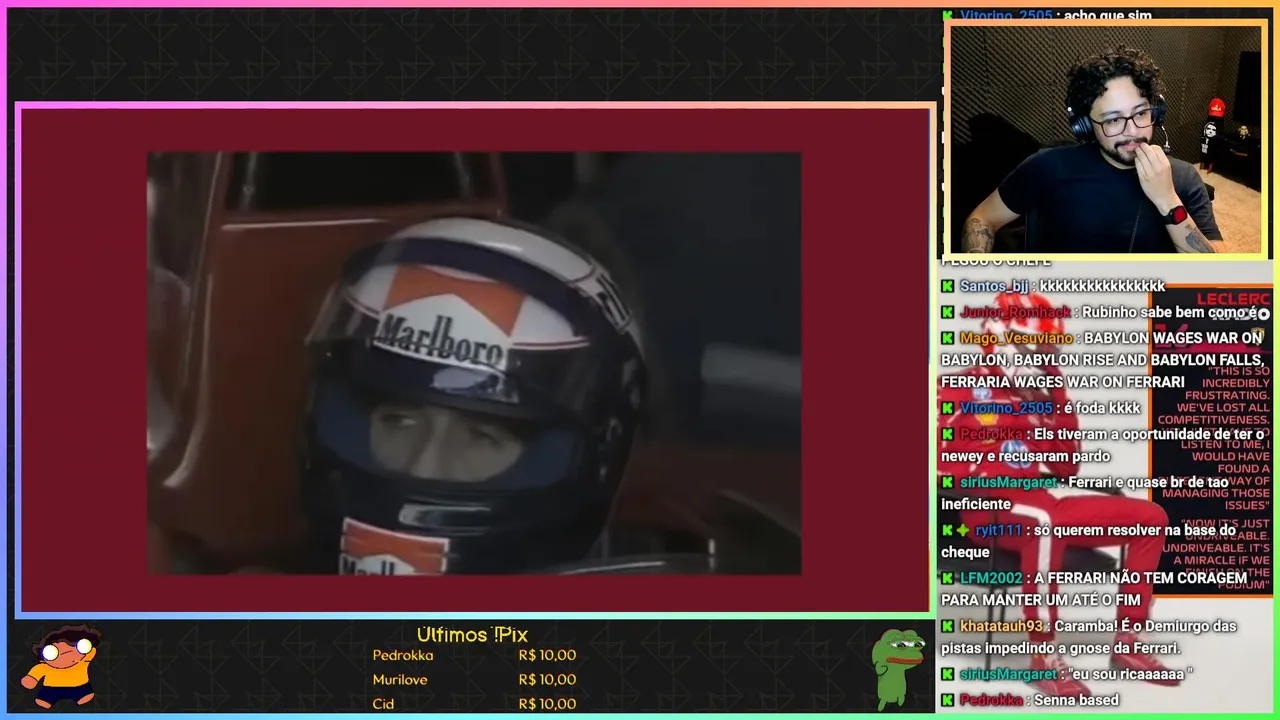Click the Kick badge beside "Senna based" message
This screenshot has height=720, width=1280.
947,700
